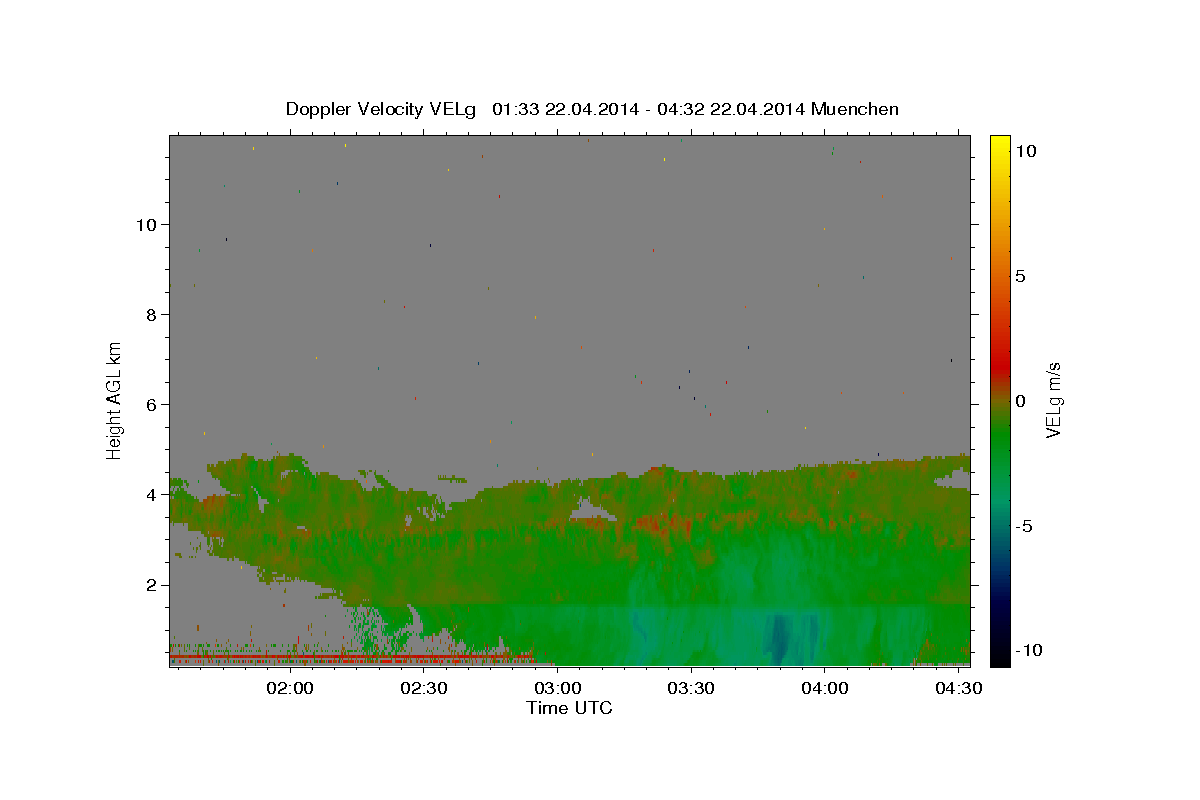Click the 04:00 time tick label
The image size is (1200, 800).
coord(824,688)
